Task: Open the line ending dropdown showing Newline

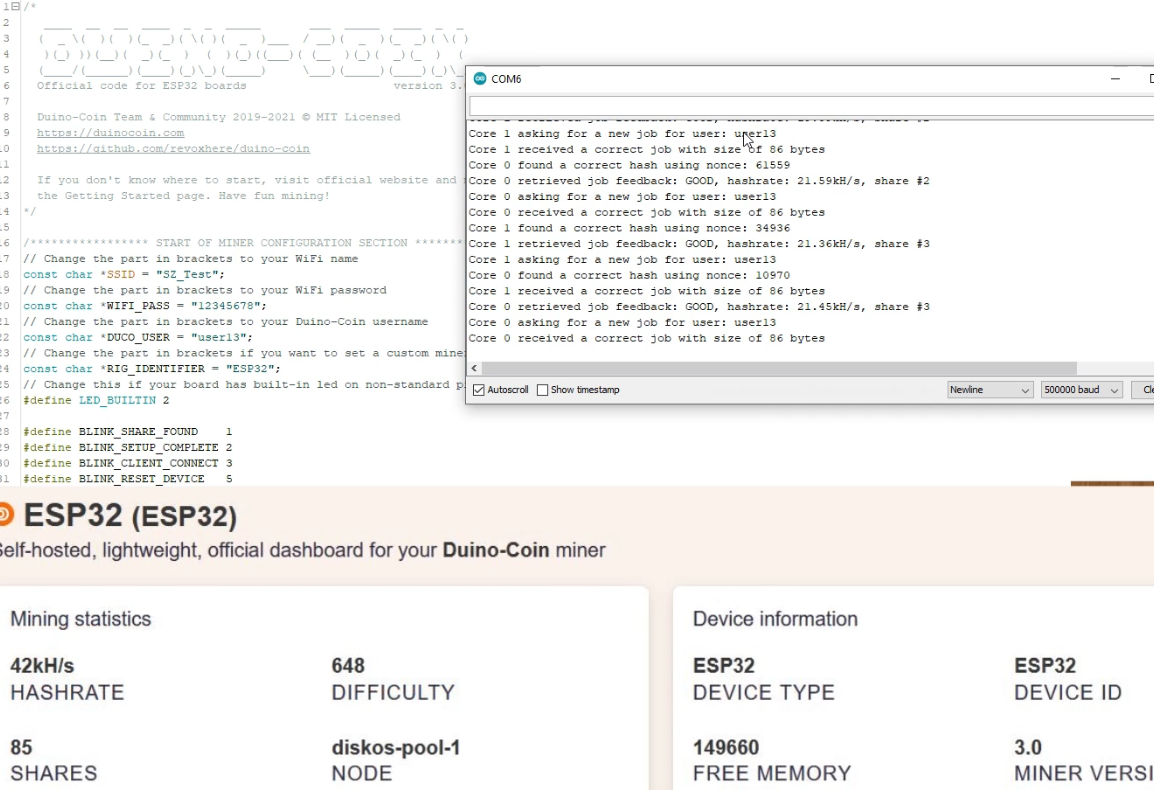Action: 989,390
